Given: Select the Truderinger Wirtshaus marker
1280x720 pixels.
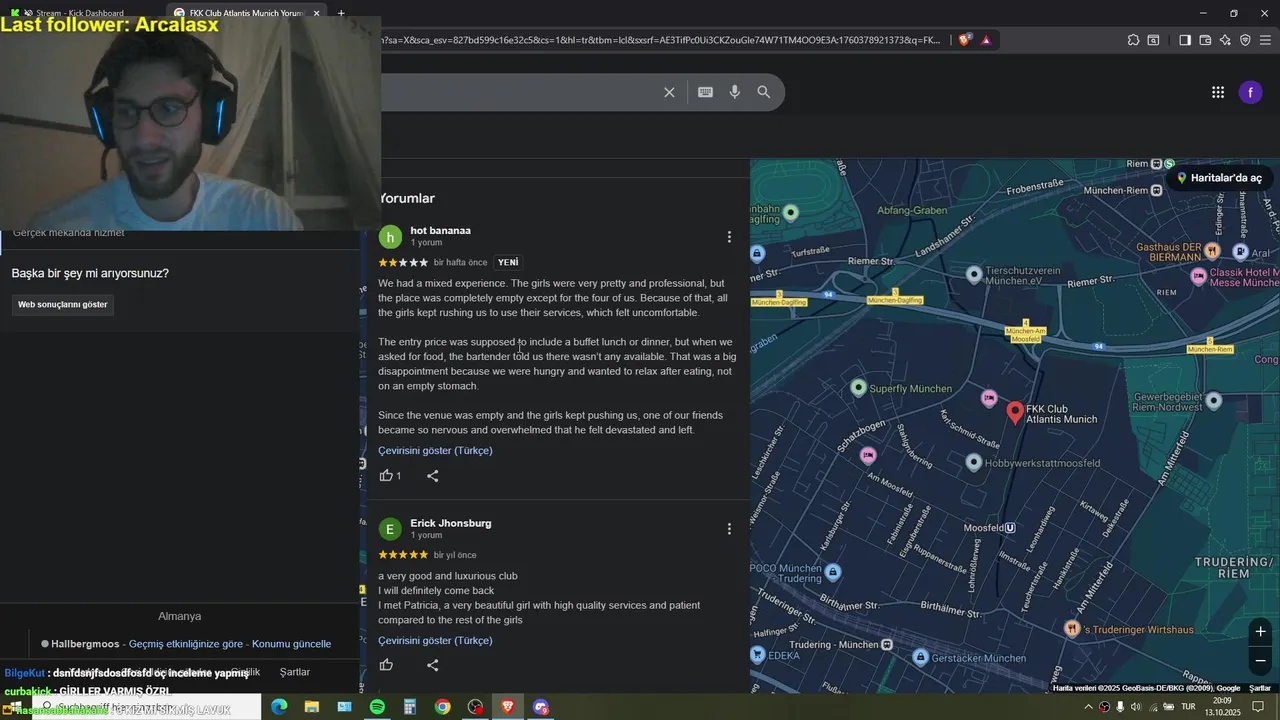Looking at the screenshot, I should tap(1072, 629).
